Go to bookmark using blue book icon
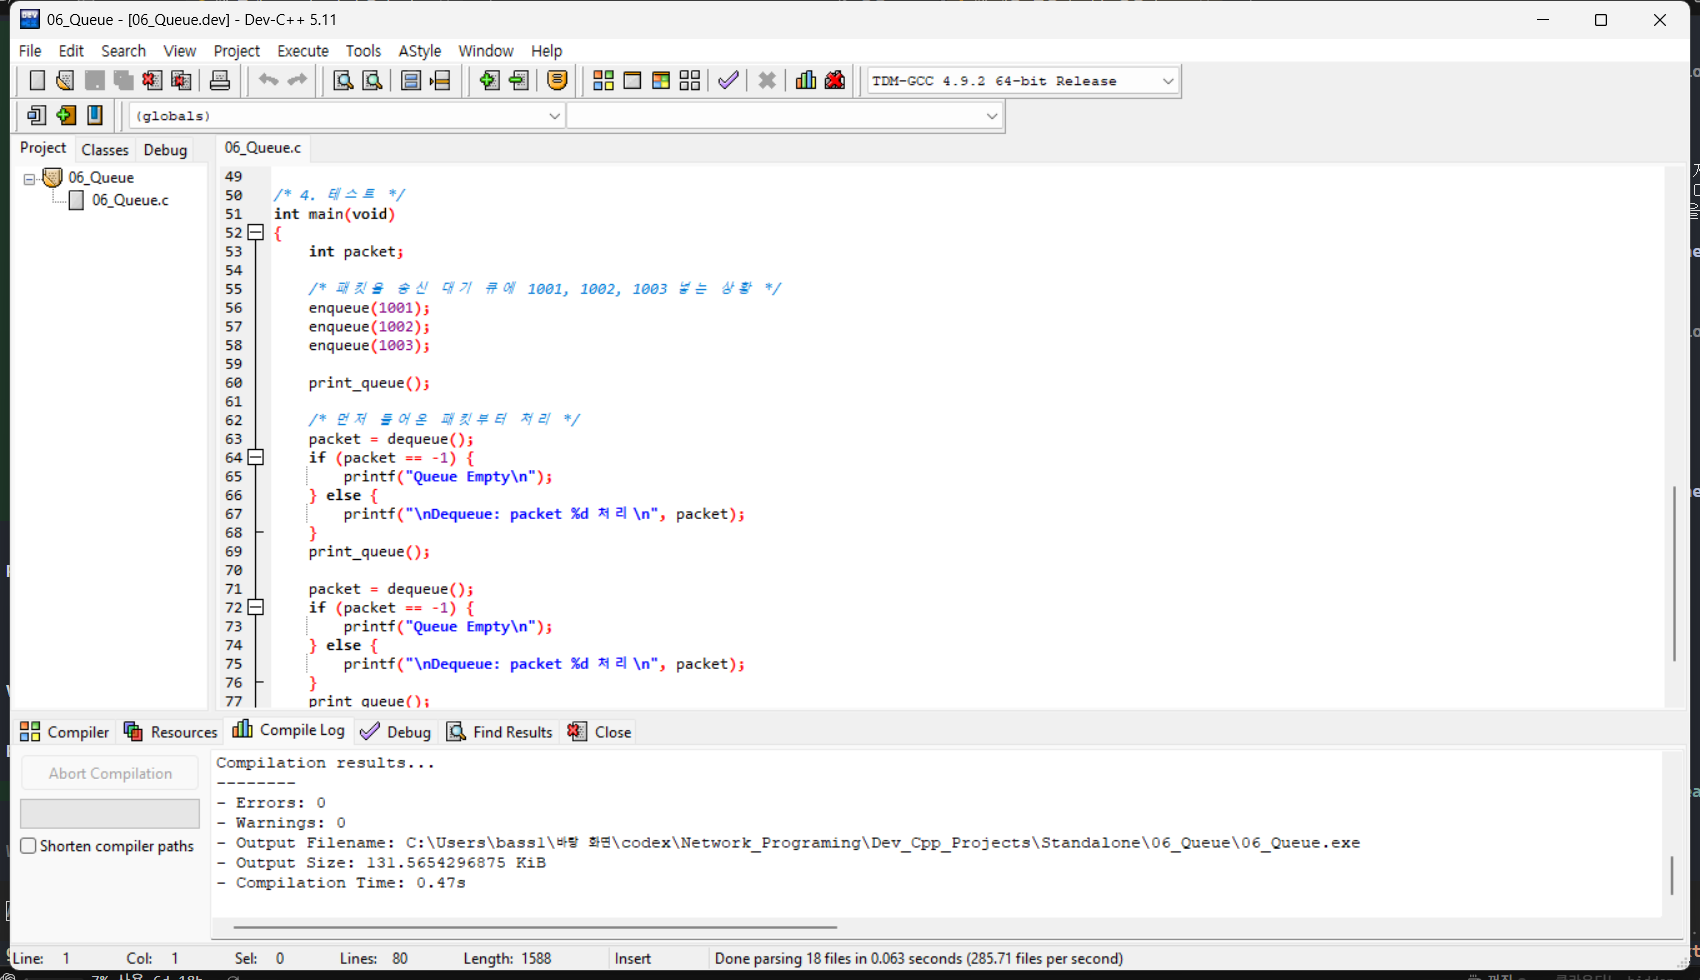This screenshot has height=980, width=1700. tap(95, 116)
